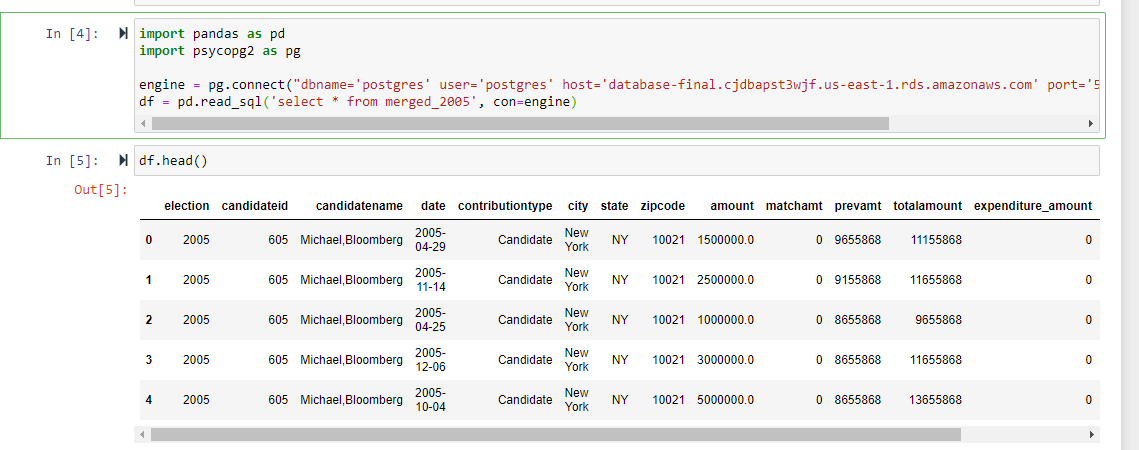Image resolution: width=1139 pixels, height=450 pixels.
Task: Click the 'expenditure_amount' column header
Action: tap(1033, 206)
